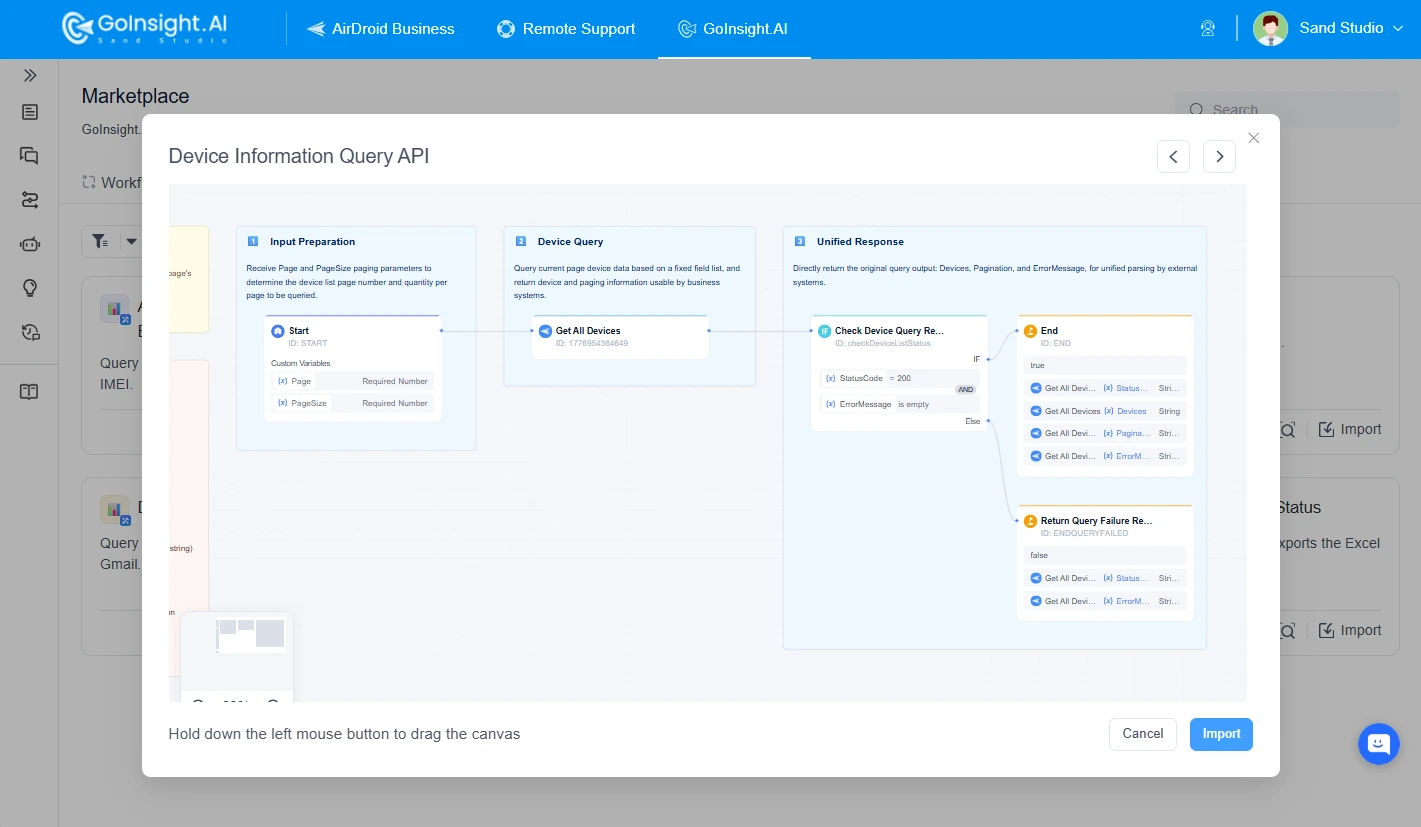Click the 'false' value in failure node
Viewport: 1421px width, 827px height.
tap(1105, 555)
